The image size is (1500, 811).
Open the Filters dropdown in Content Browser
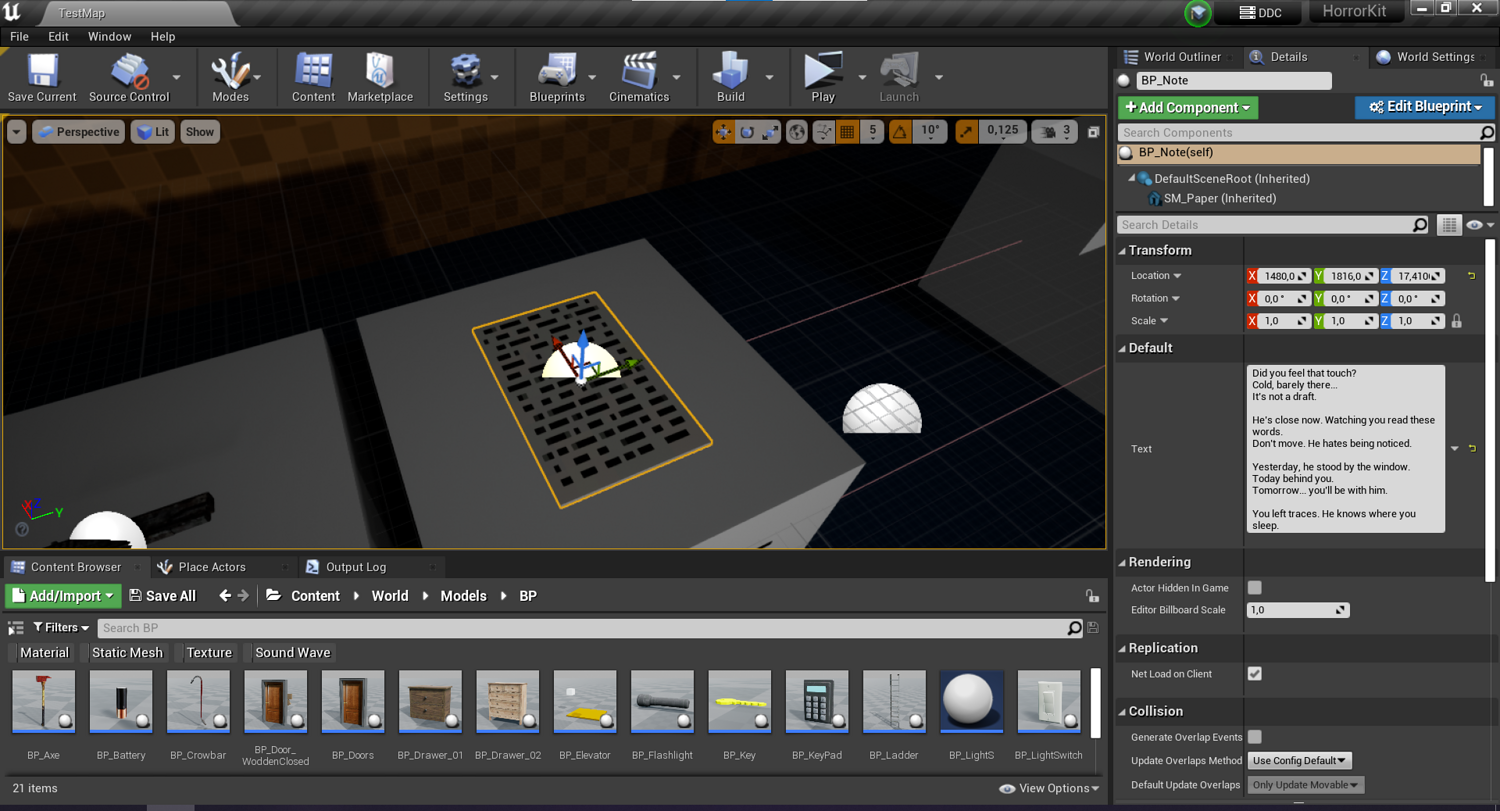coord(61,628)
